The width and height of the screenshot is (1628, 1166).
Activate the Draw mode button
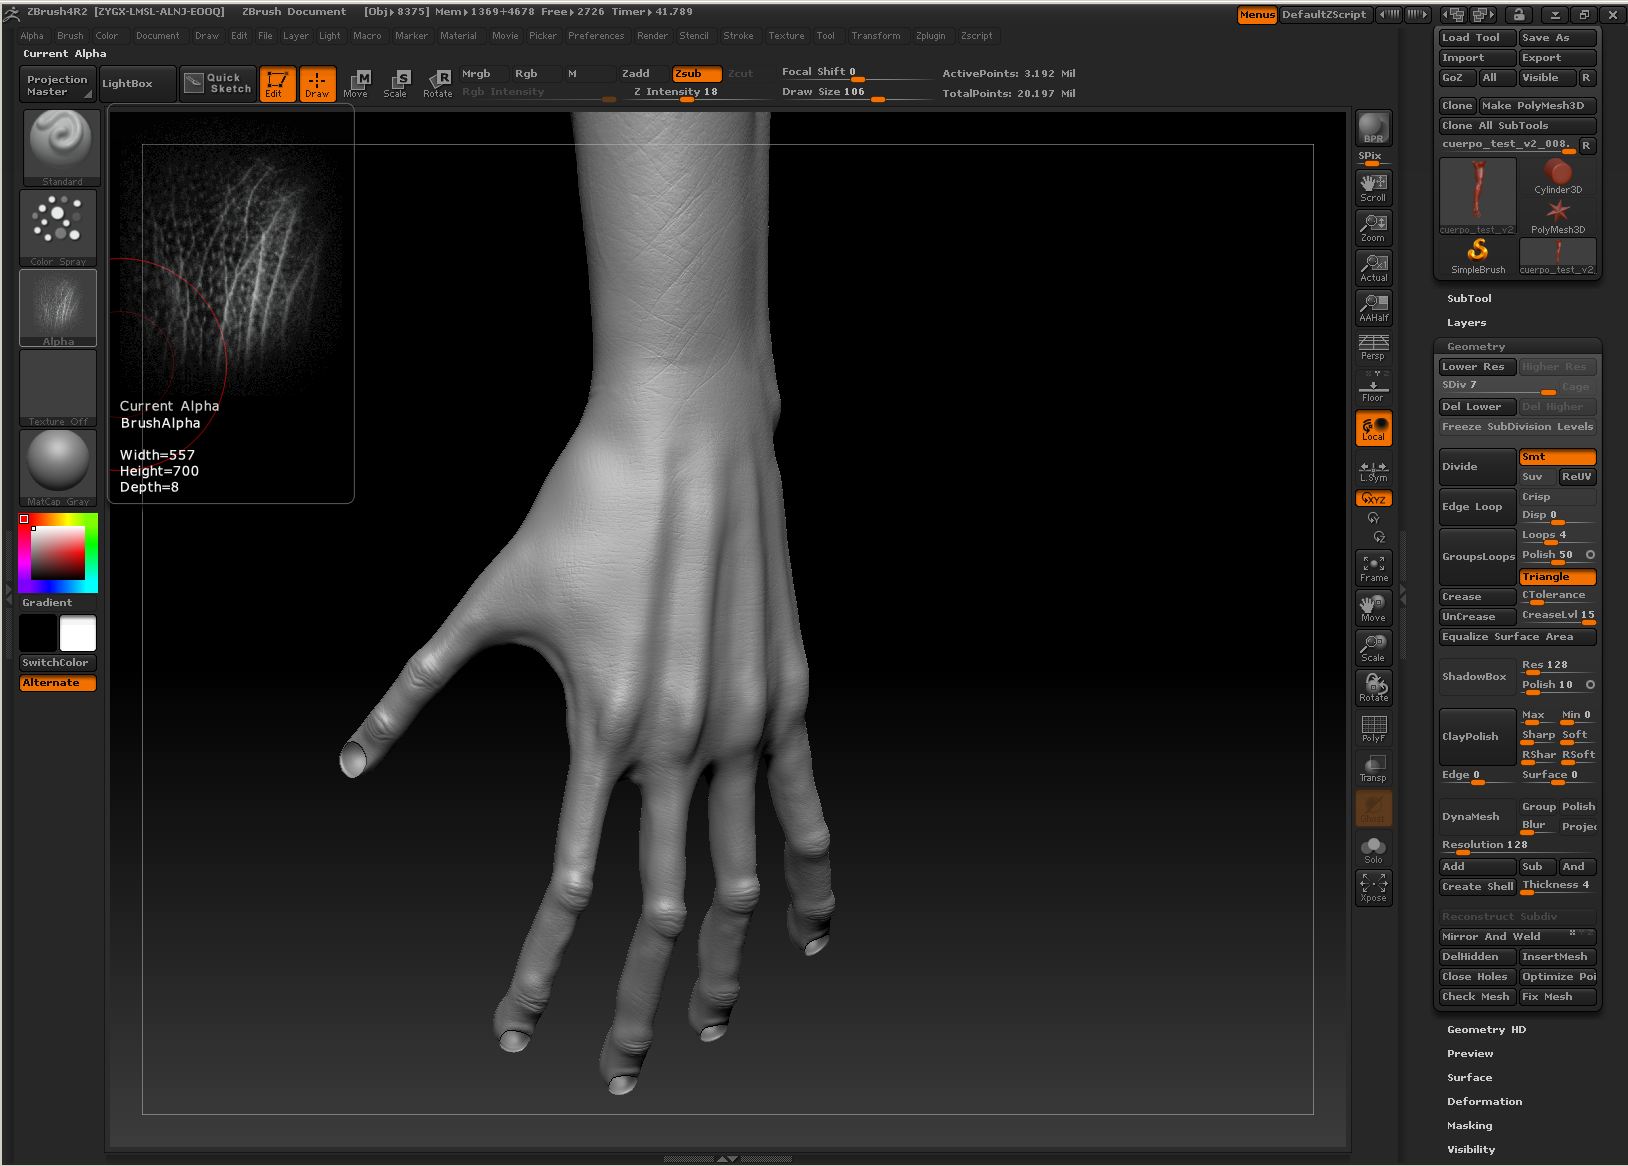tap(317, 84)
